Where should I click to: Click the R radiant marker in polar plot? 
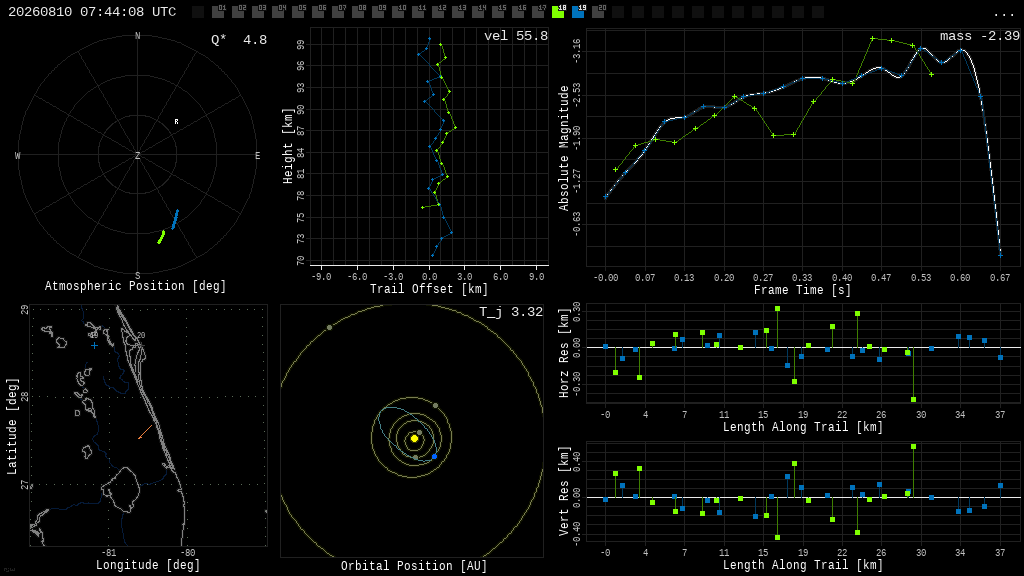pos(176,121)
